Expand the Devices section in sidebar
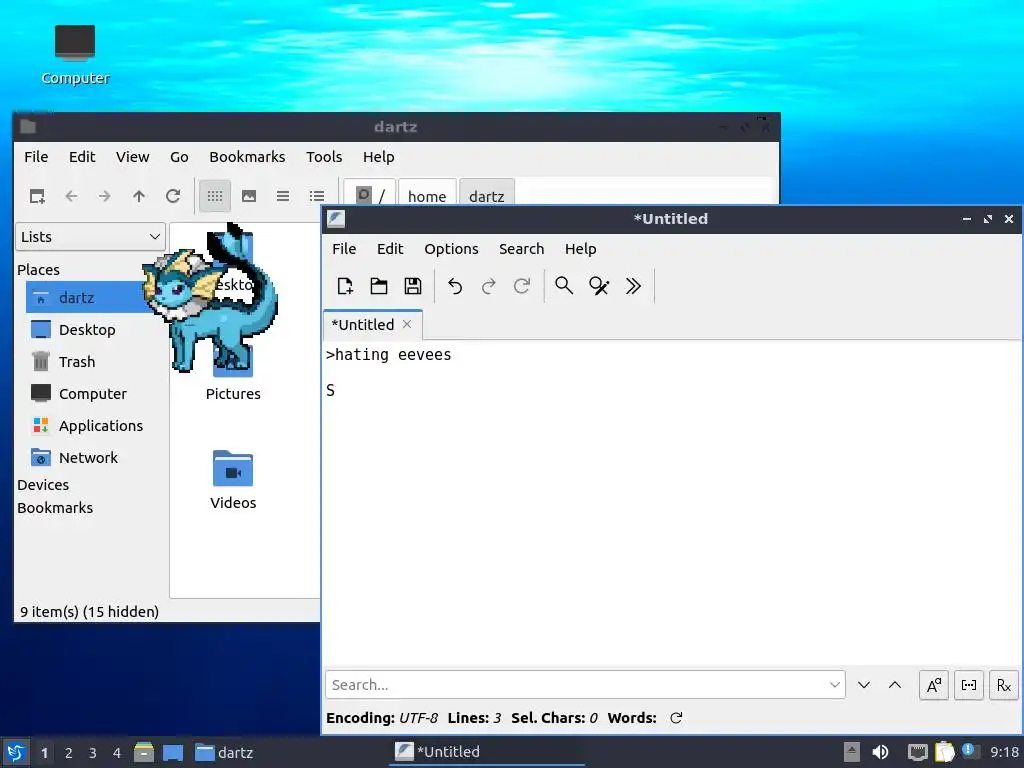Viewport: 1024px width, 768px height. [x=43, y=485]
